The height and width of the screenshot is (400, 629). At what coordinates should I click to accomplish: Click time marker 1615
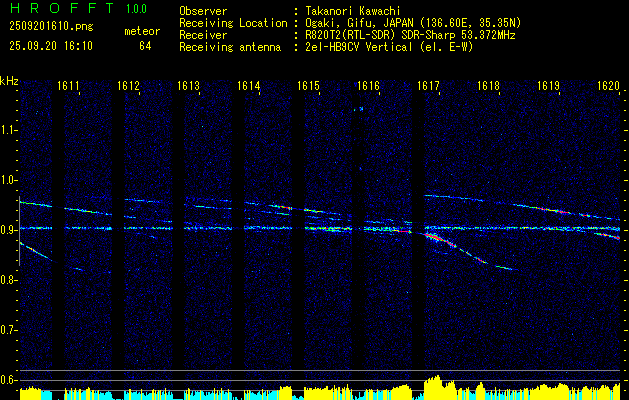click(x=308, y=85)
